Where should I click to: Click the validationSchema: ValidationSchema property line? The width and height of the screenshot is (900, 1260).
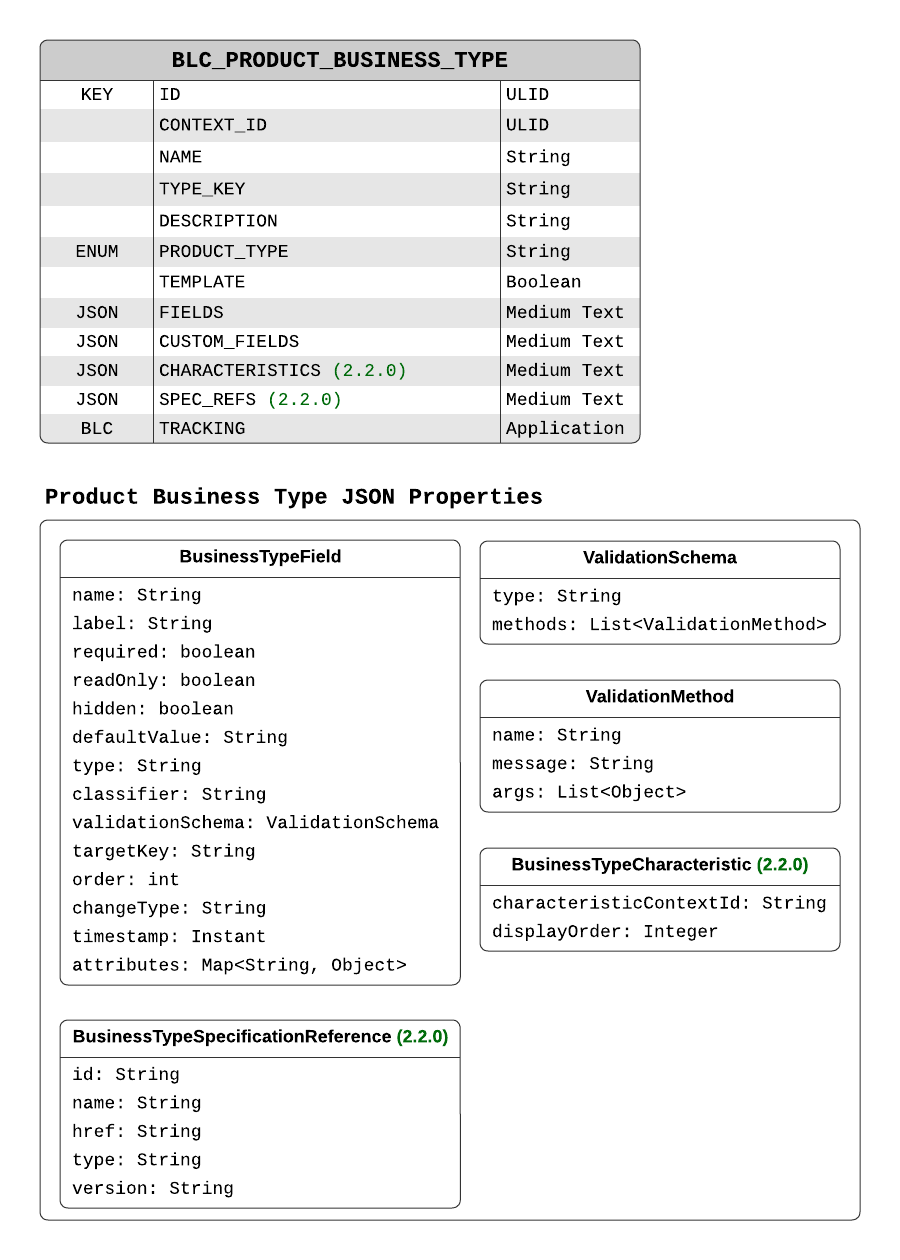[x=256, y=822]
